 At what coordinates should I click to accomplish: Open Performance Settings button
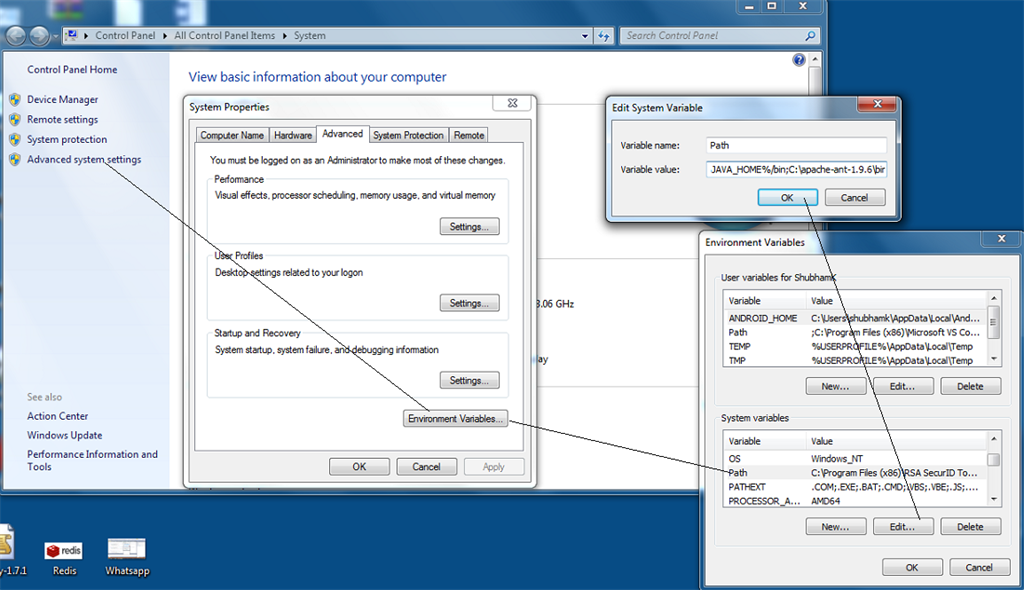(x=469, y=227)
